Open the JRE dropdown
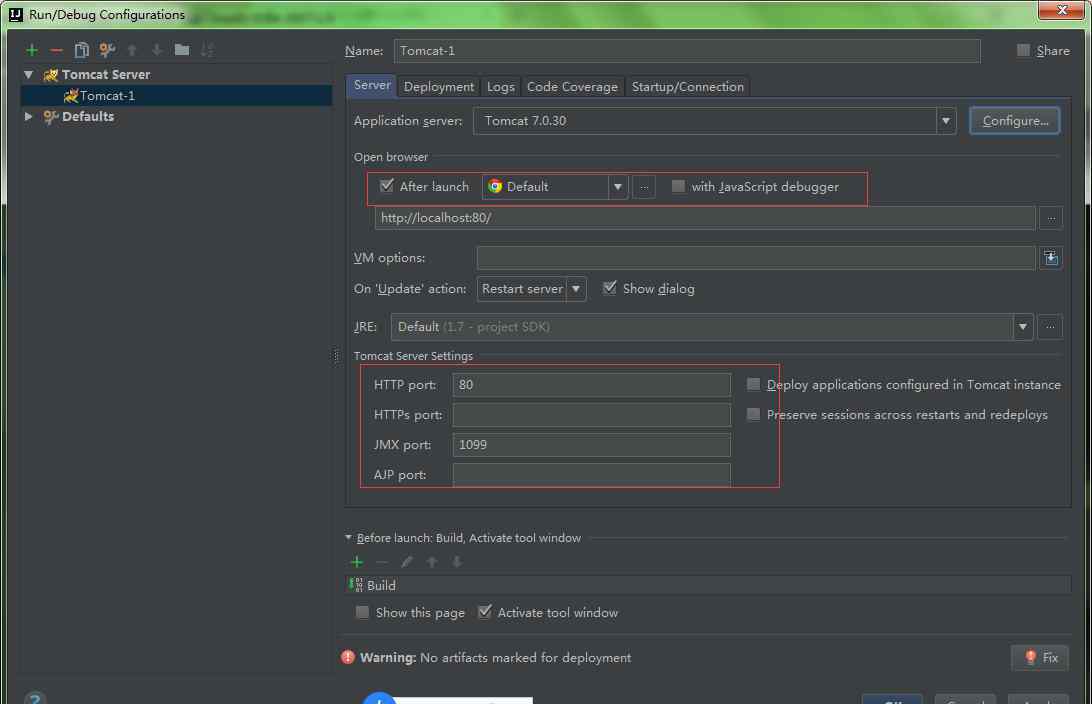 (x=1022, y=327)
